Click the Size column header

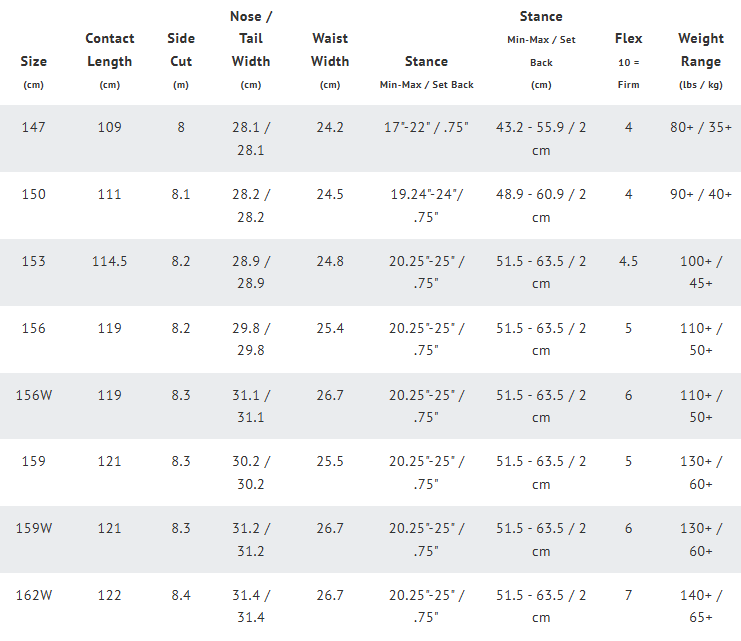(34, 72)
